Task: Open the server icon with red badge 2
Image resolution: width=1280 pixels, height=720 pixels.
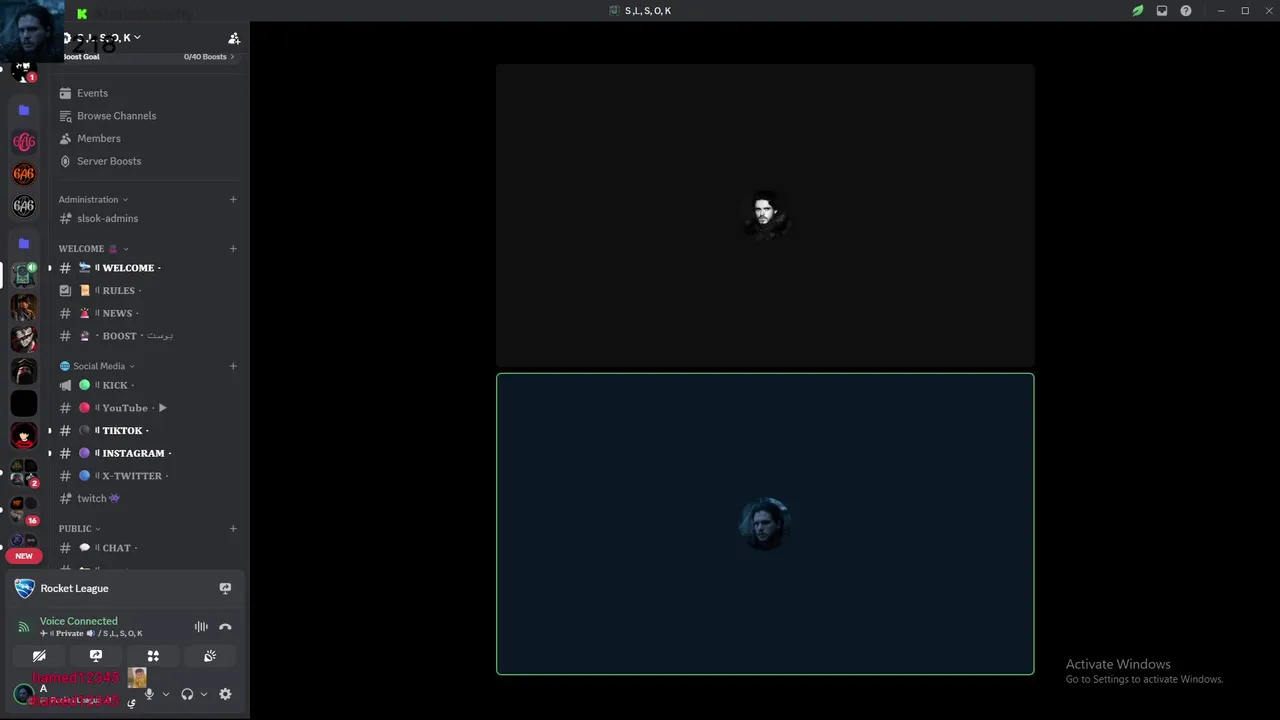Action: click(24, 473)
